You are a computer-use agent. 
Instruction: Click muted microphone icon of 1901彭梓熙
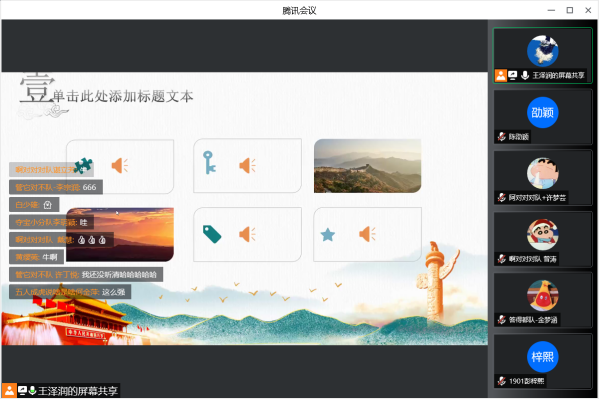coord(502,381)
